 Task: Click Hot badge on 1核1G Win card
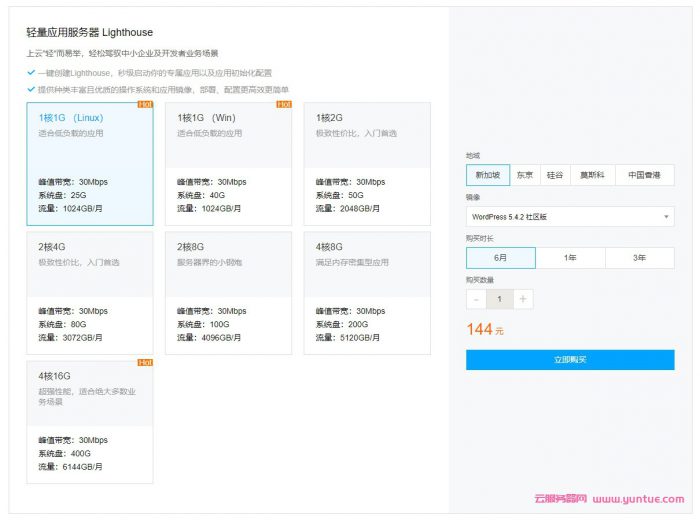(x=283, y=104)
